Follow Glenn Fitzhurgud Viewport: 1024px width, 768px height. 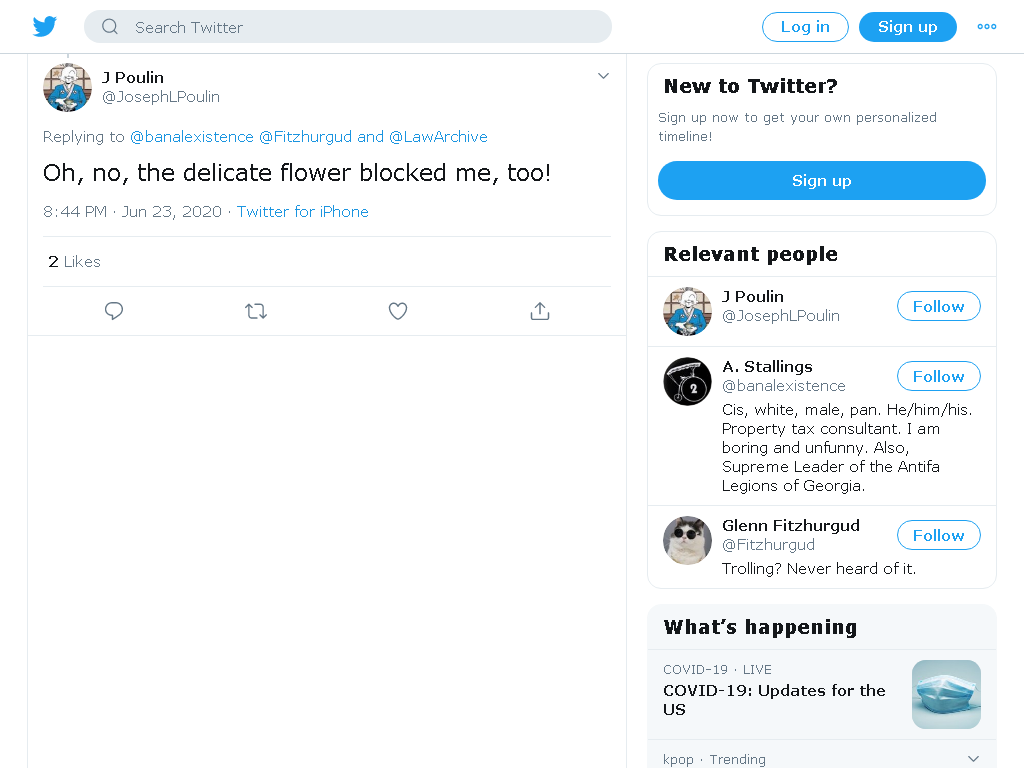[x=938, y=536]
